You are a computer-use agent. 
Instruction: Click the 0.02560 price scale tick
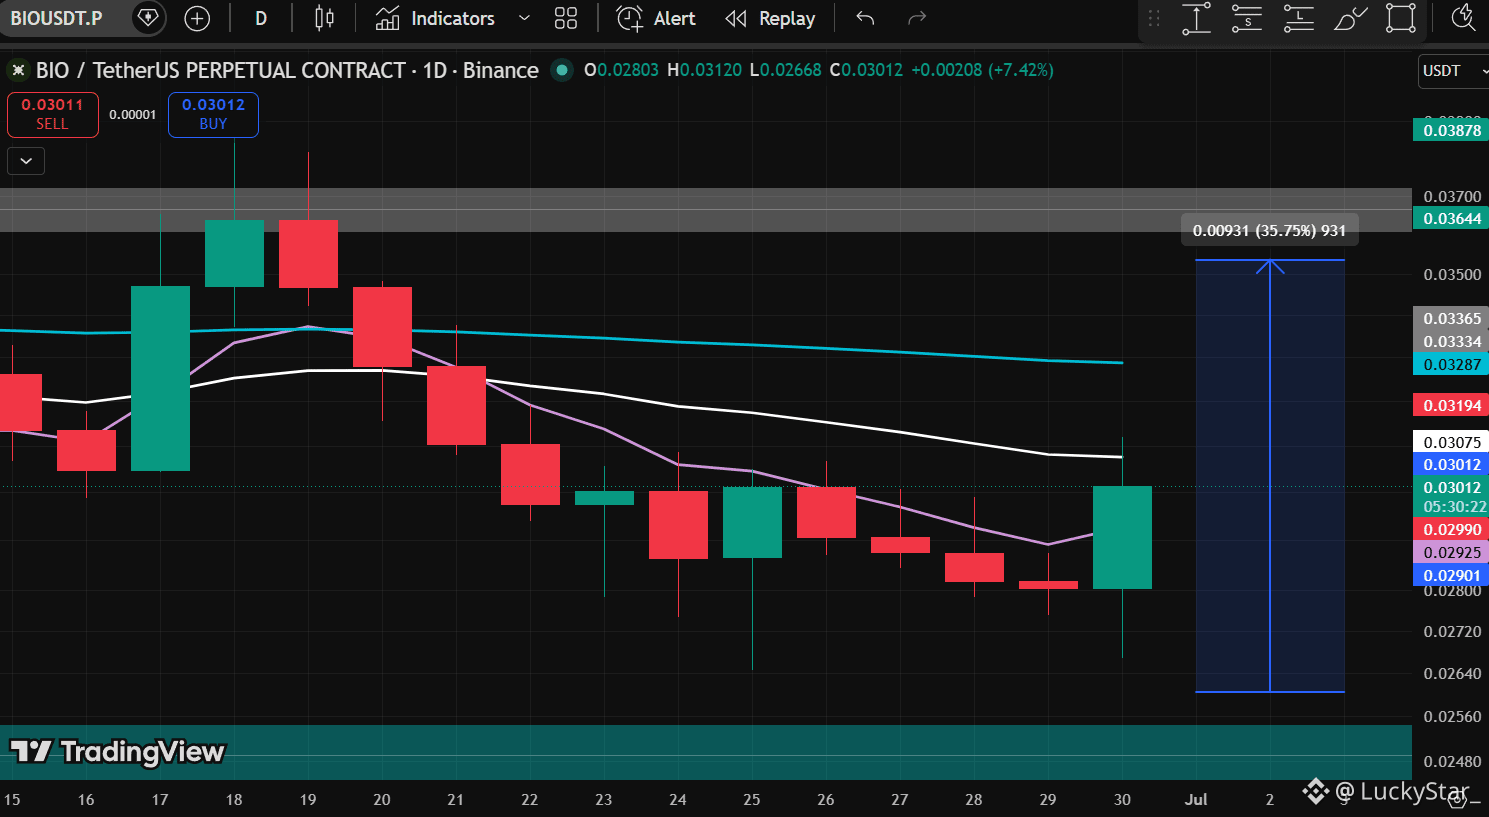1452,717
